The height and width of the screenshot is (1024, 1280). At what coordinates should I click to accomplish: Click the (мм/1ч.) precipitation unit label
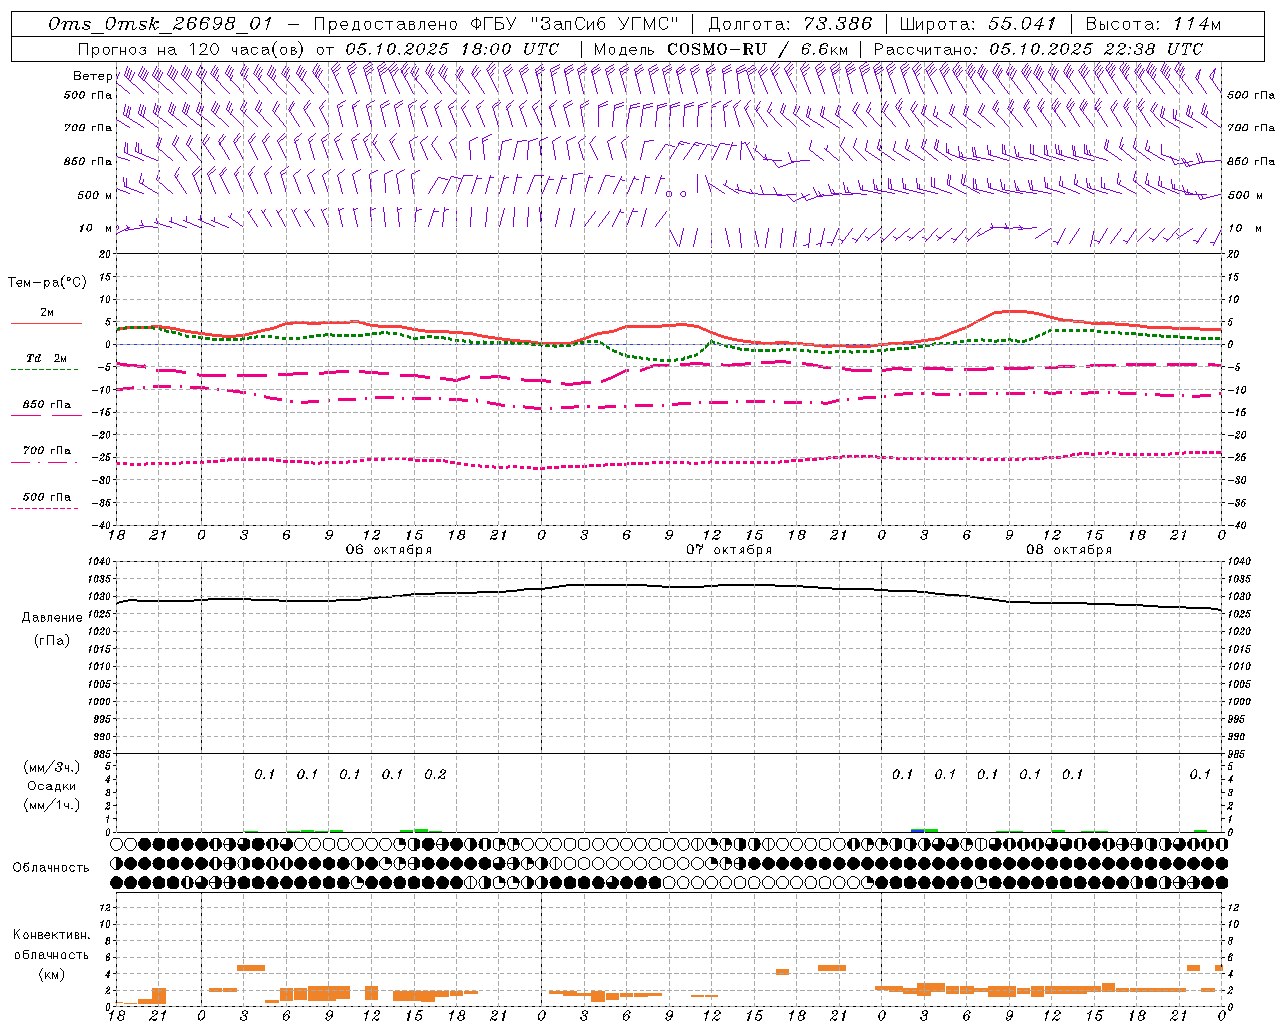coord(51,805)
